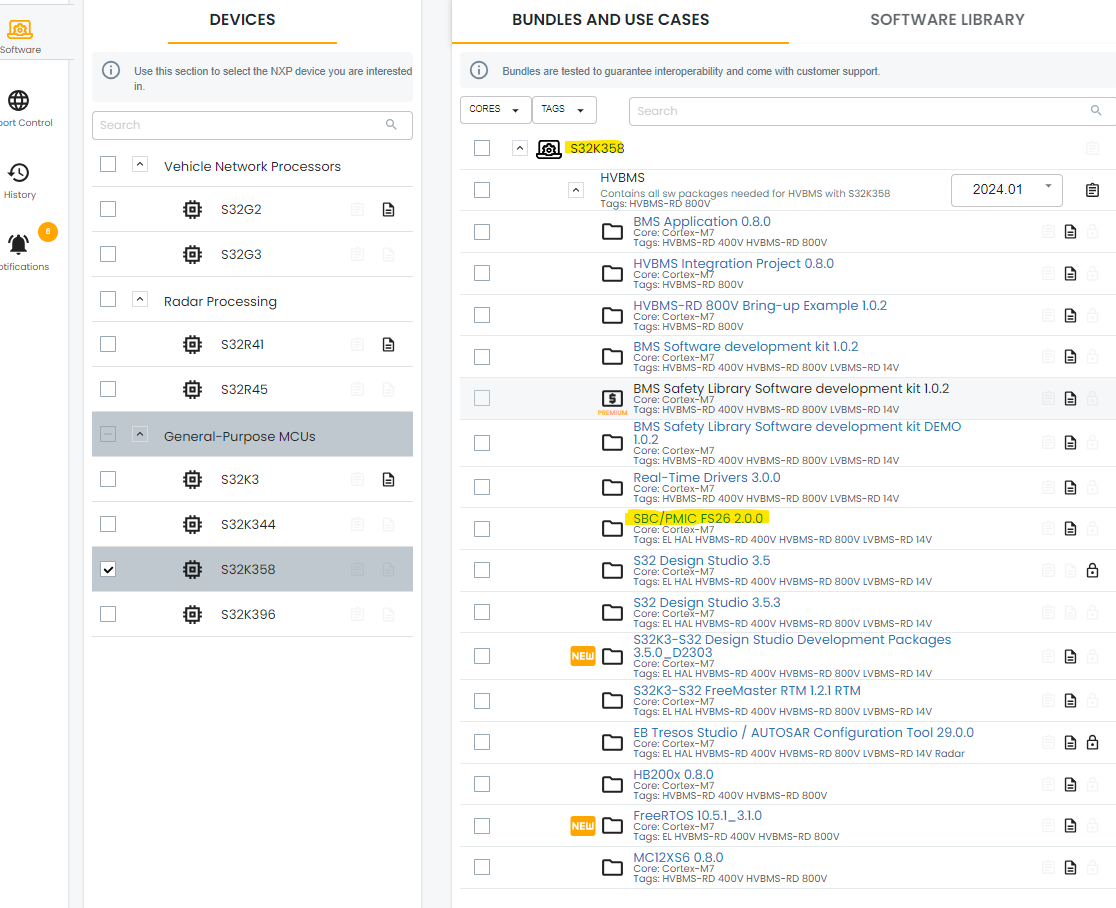Click clipboard icon beside HVBMS version
Image resolution: width=1116 pixels, height=908 pixels.
tap(1092, 190)
